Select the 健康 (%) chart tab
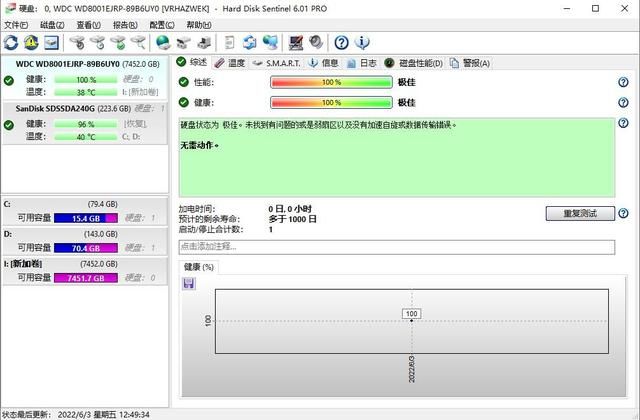 [x=199, y=267]
